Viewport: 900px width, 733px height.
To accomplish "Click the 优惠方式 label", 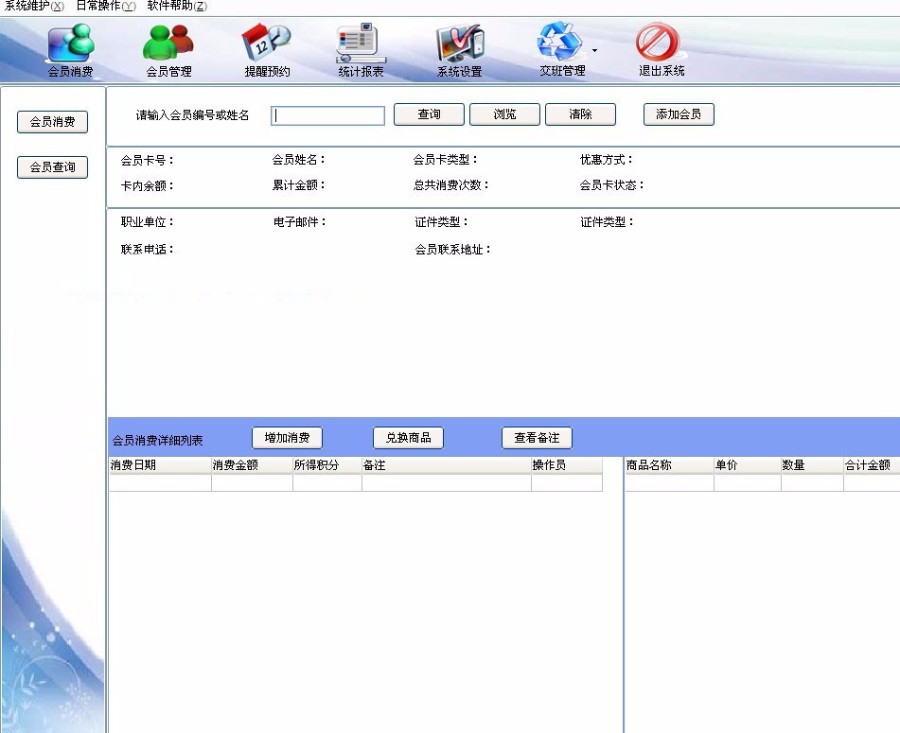I will pyautogui.click(x=606, y=160).
